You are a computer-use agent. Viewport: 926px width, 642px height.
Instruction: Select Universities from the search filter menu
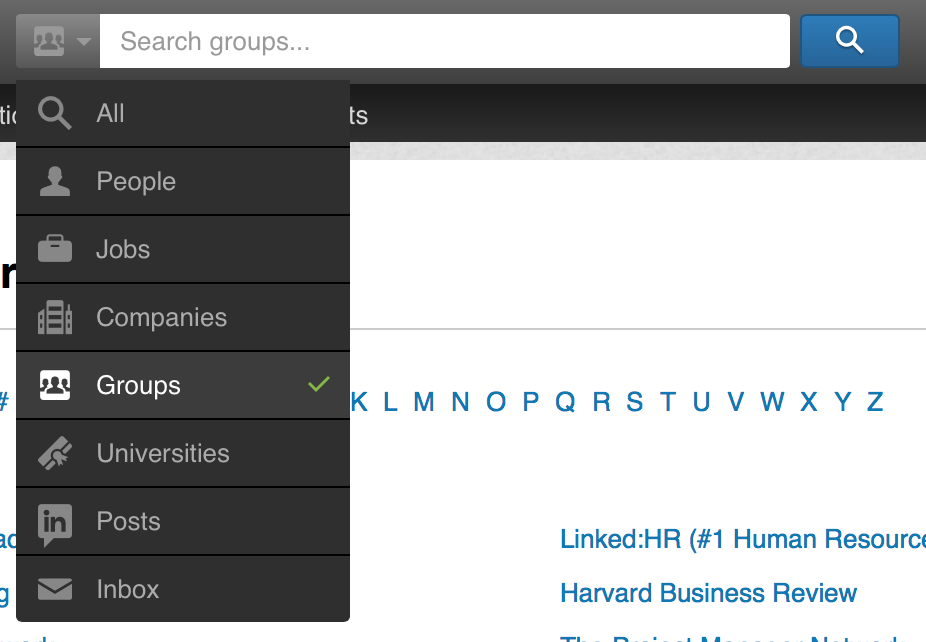coord(163,454)
